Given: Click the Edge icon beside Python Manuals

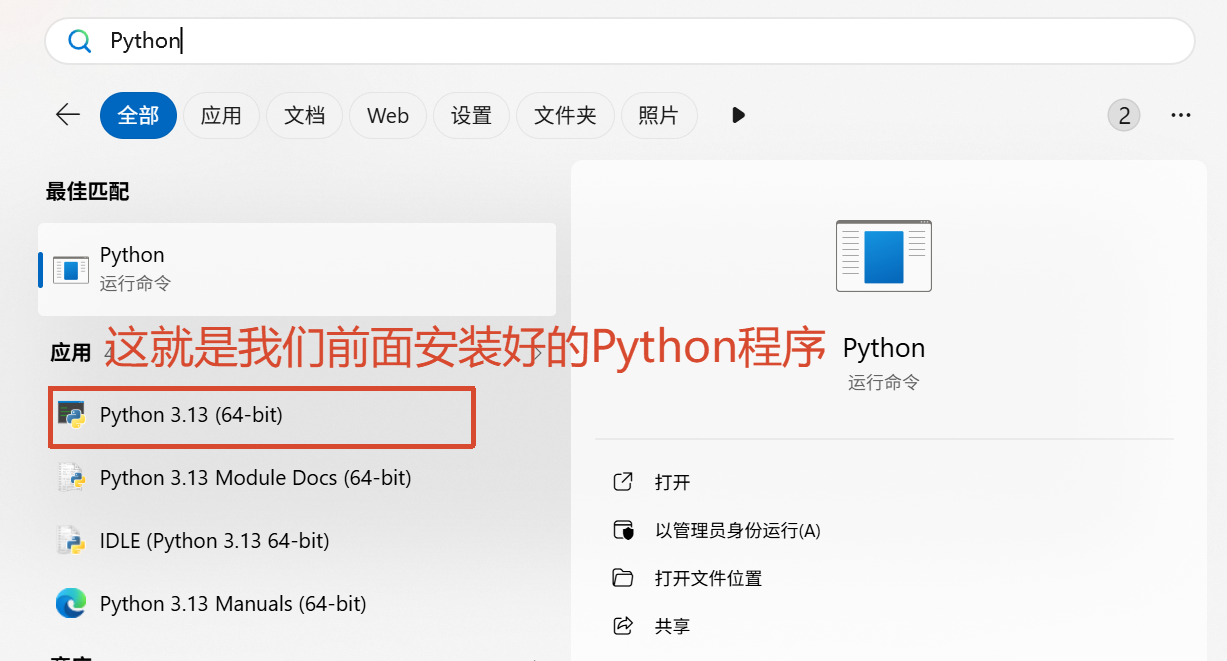Looking at the screenshot, I should (71, 604).
